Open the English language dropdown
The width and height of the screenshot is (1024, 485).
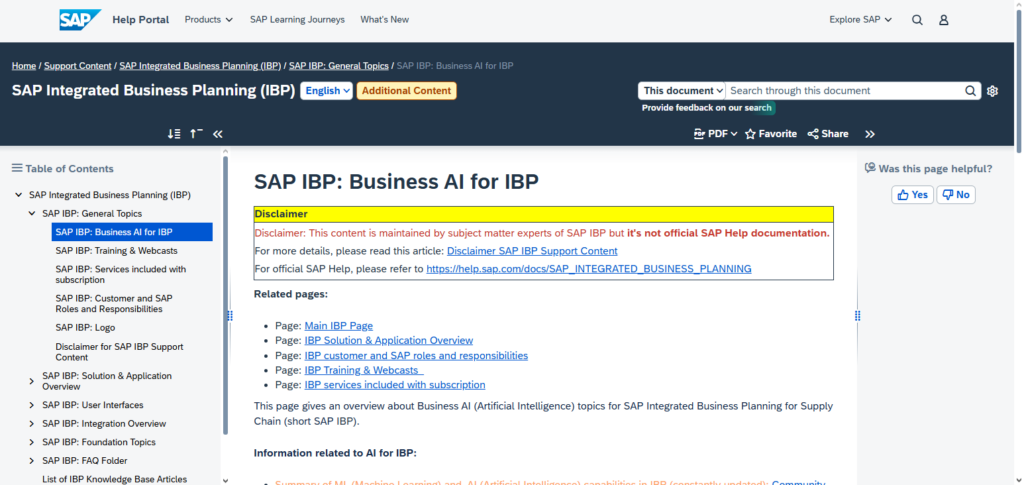pos(327,91)
